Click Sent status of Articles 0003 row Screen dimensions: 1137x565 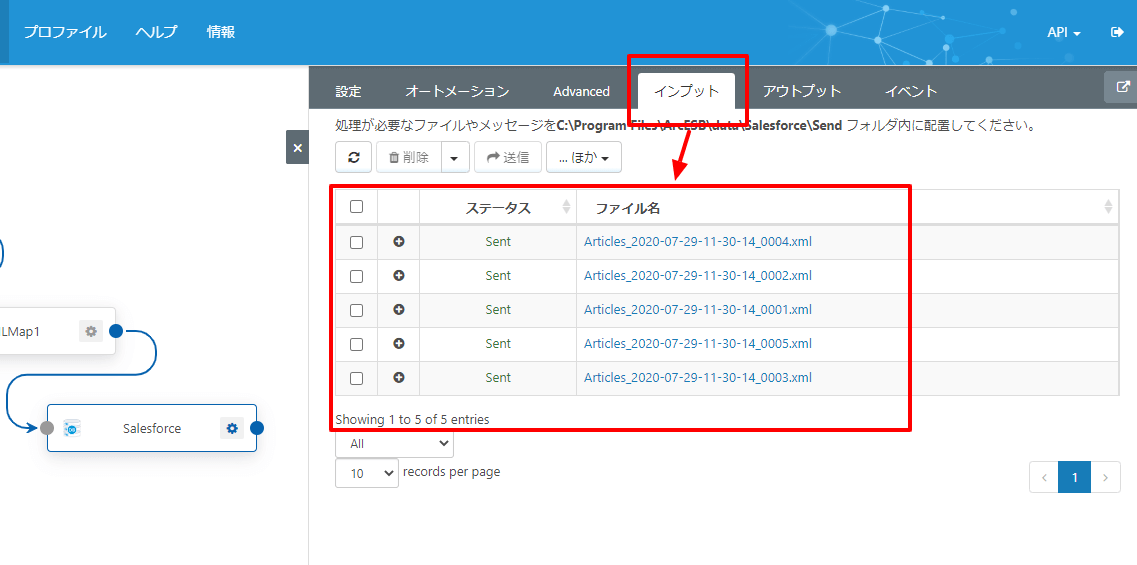click(498, 377)
